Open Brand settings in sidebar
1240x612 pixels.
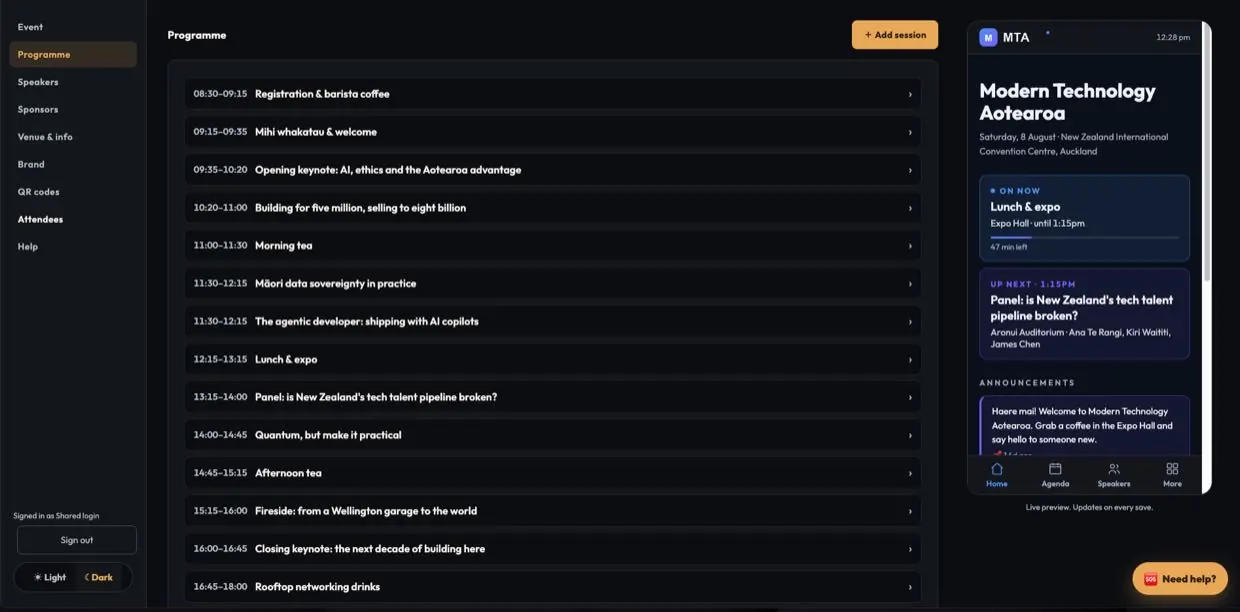pos(73,164)
